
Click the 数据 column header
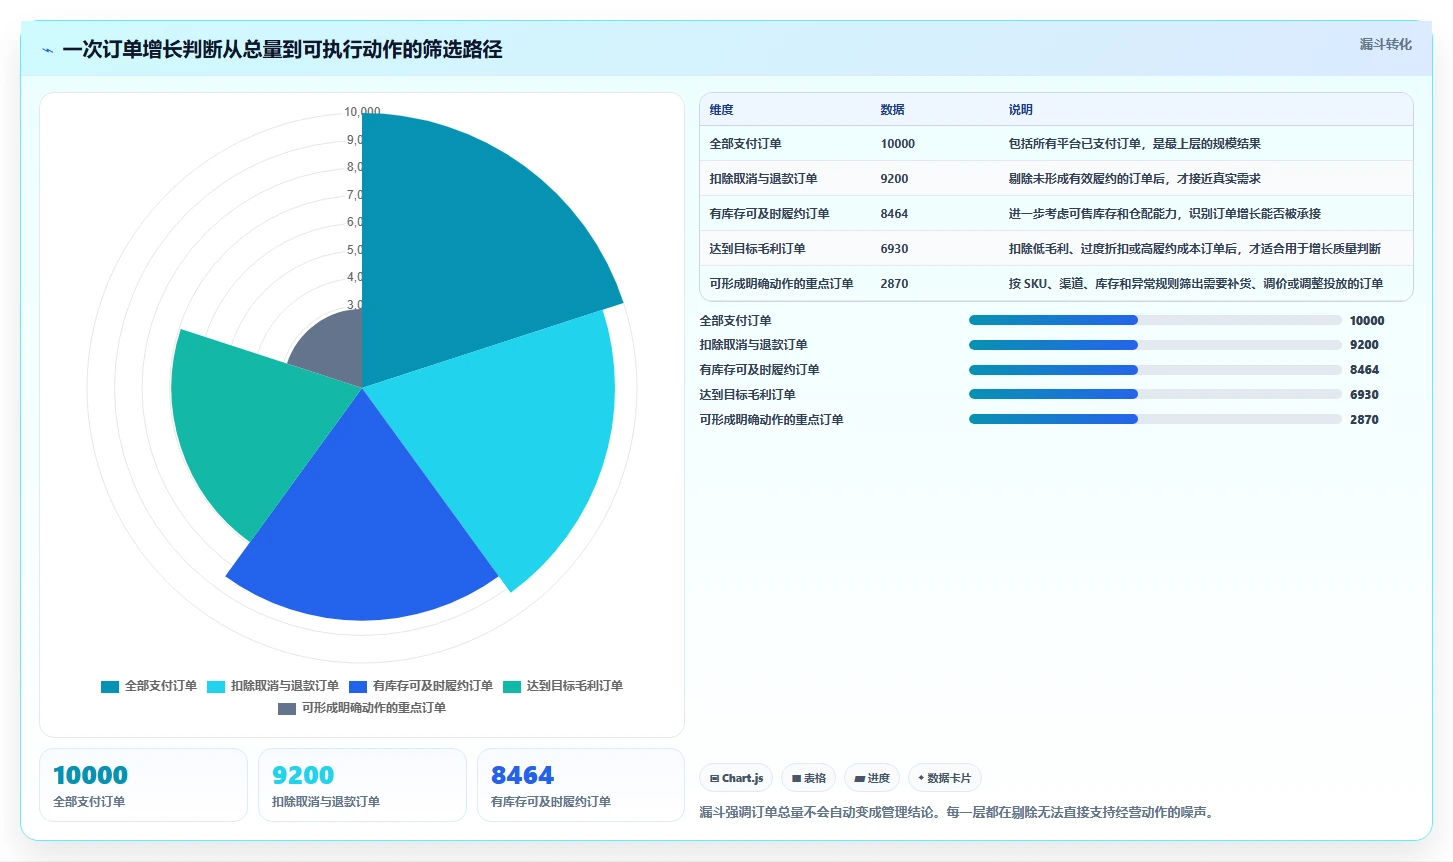pyautogui.click(x=892, y=110)
